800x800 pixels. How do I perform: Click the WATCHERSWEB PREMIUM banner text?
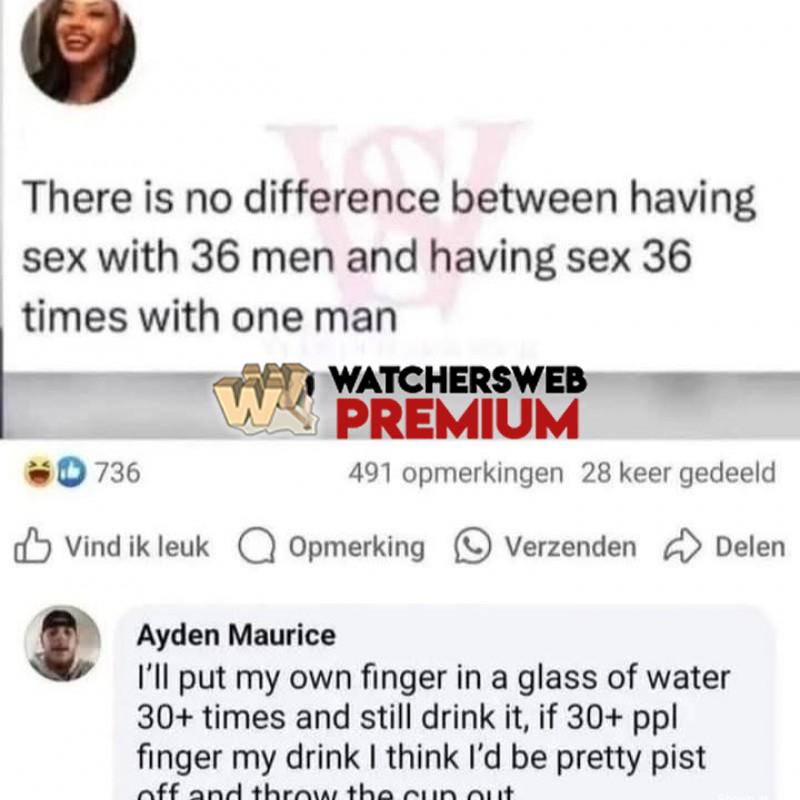457,402
